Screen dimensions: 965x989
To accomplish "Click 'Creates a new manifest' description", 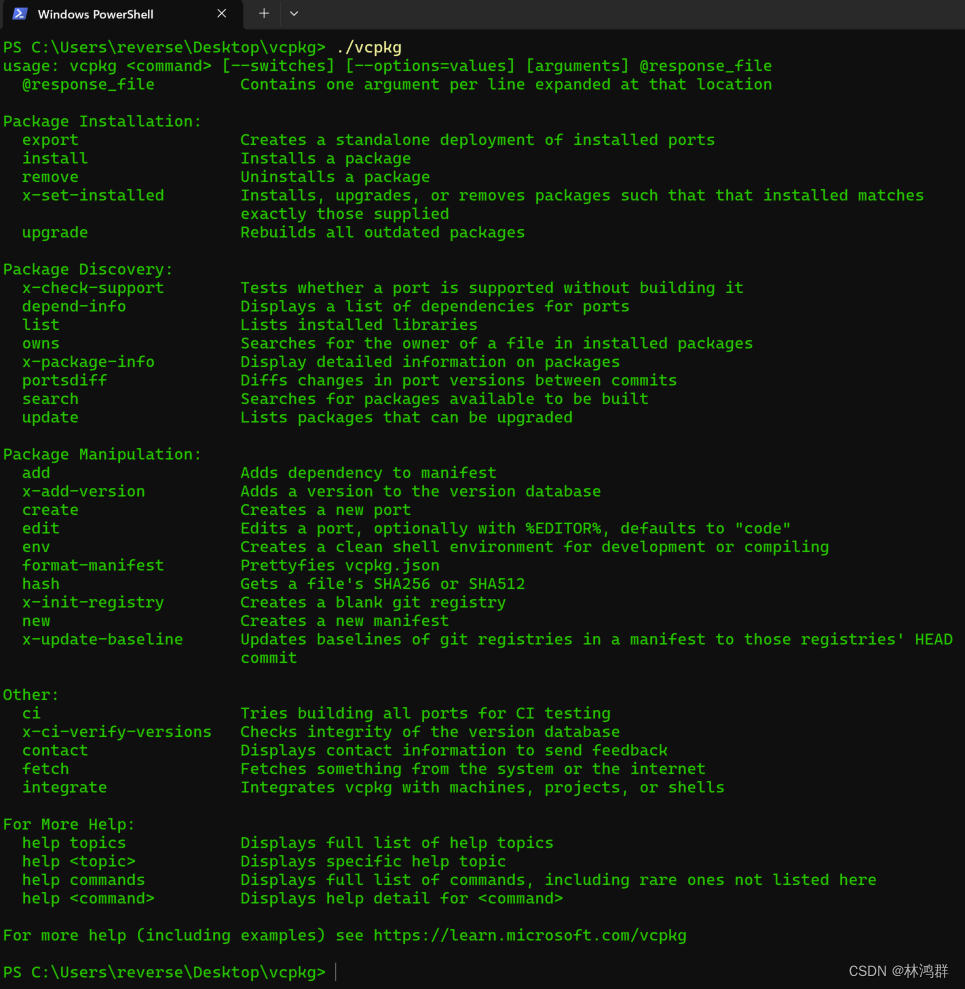I will pos(345,621).
